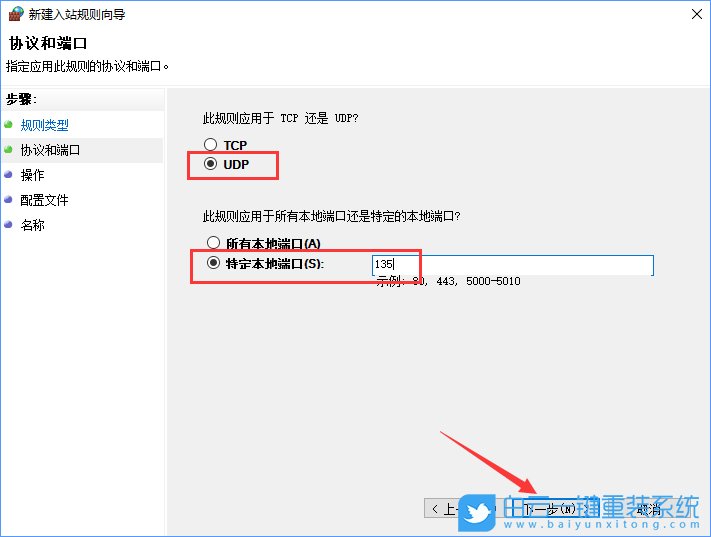Select the 操作 step in sidebar

[x=32, y=175]
